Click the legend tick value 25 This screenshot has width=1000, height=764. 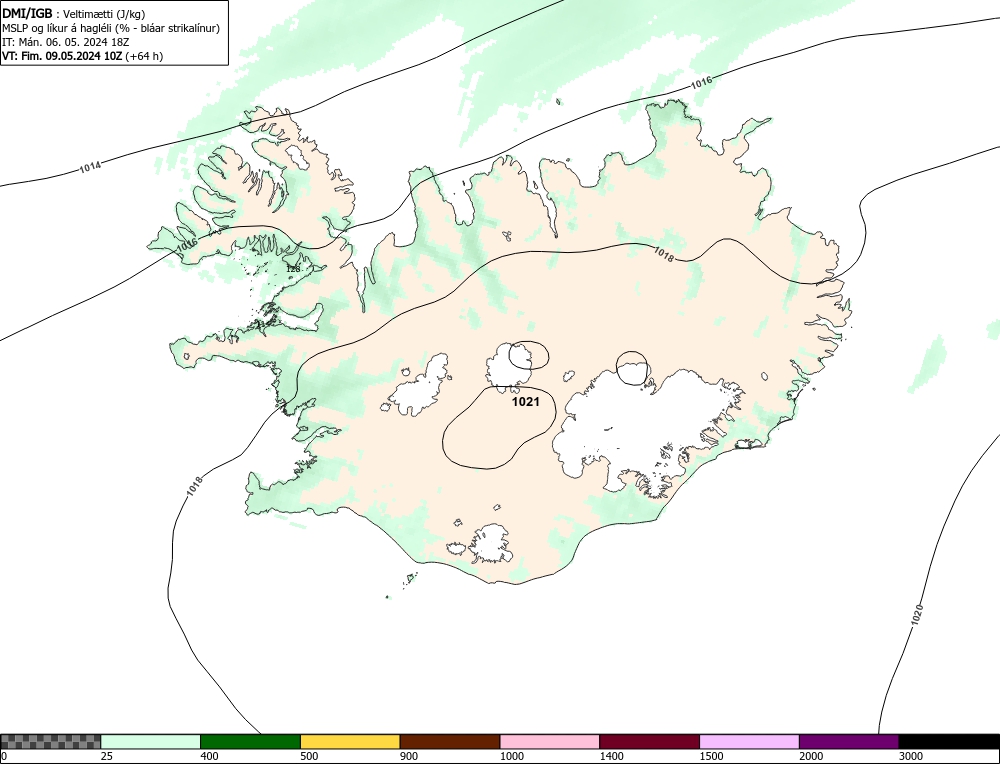[107, 756]
